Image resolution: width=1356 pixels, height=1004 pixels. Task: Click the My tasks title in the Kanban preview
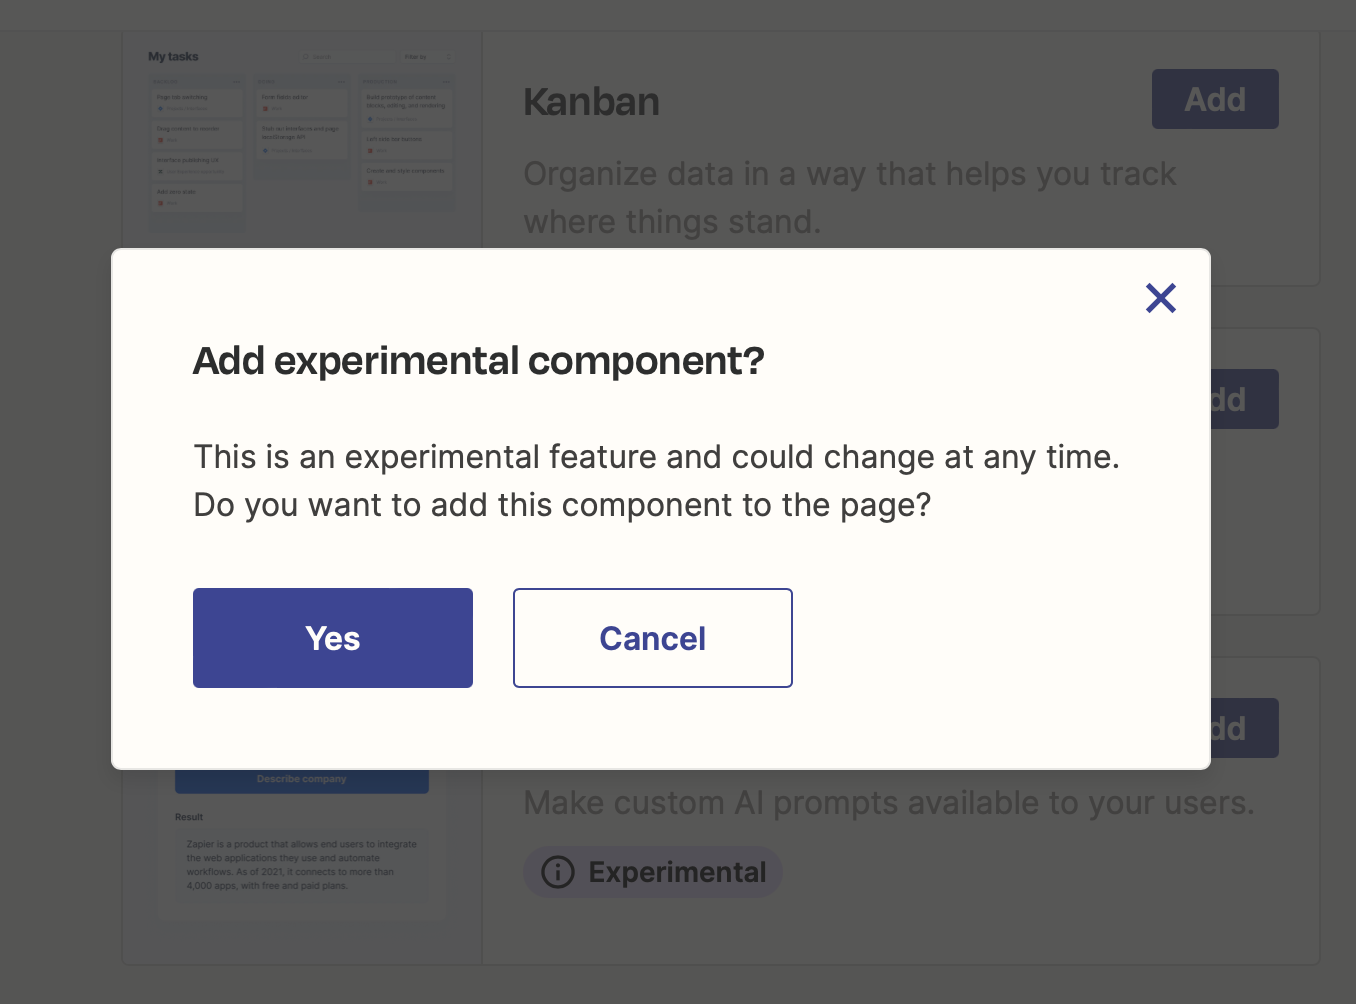point(173,57)
